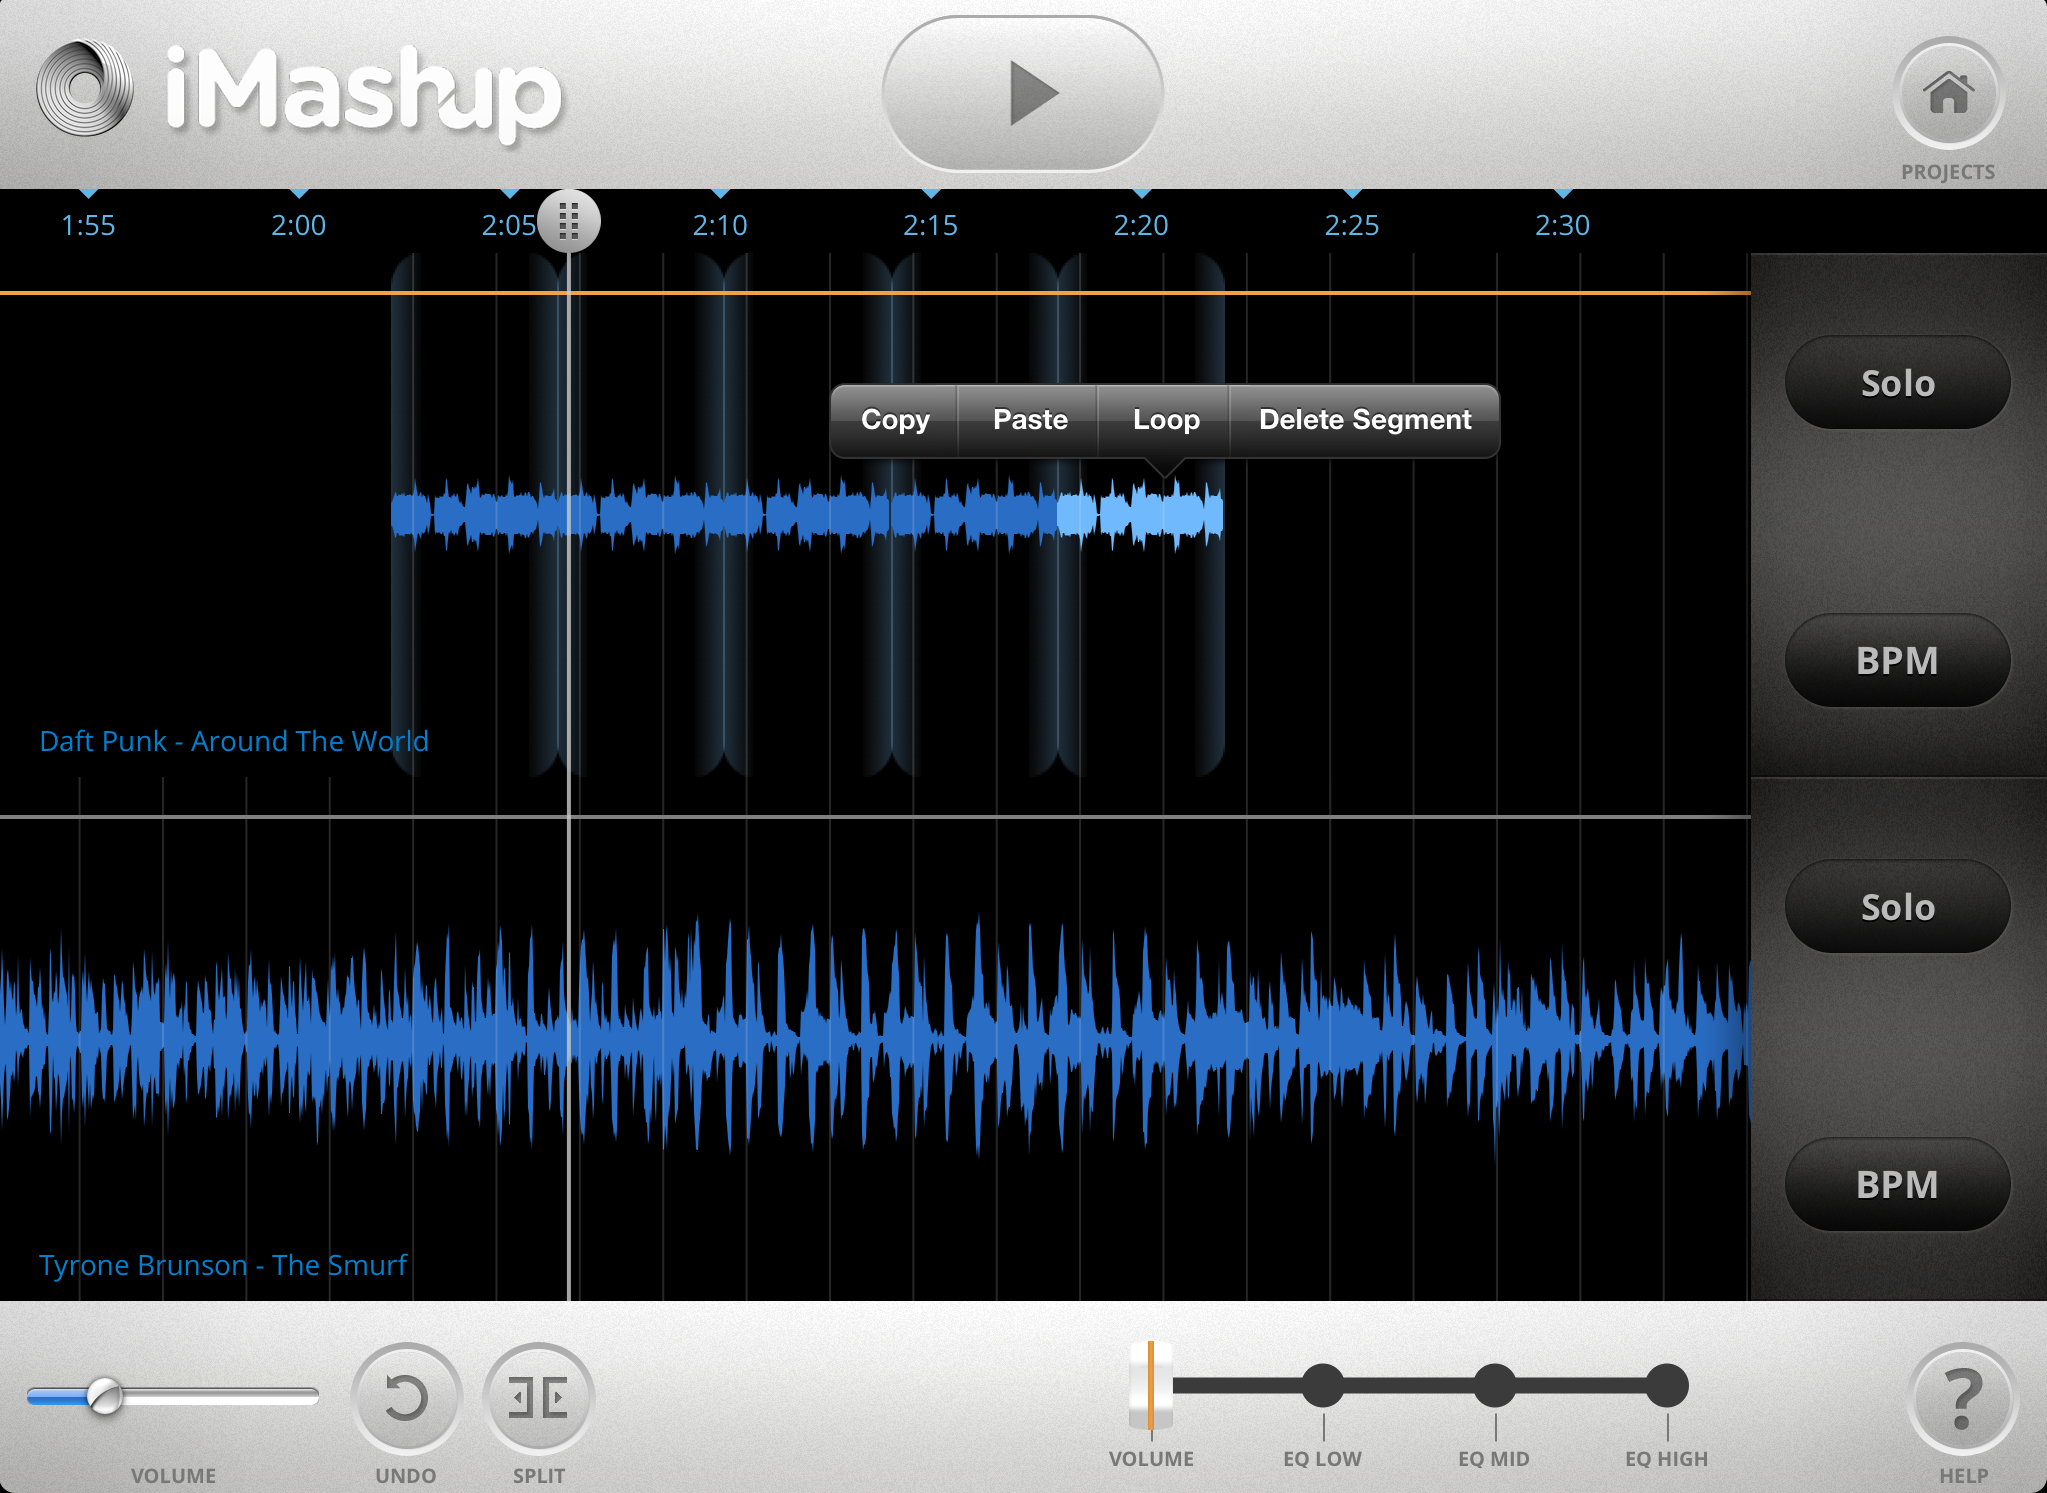Click the 'Daft Punk - Around The World' label
The height and width of the screenshot is (1493, 2047).
tap(234, 741)
